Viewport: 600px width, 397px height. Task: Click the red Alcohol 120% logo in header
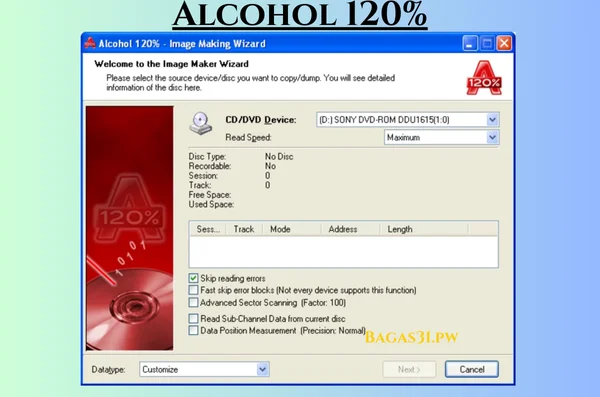[484, 78]
